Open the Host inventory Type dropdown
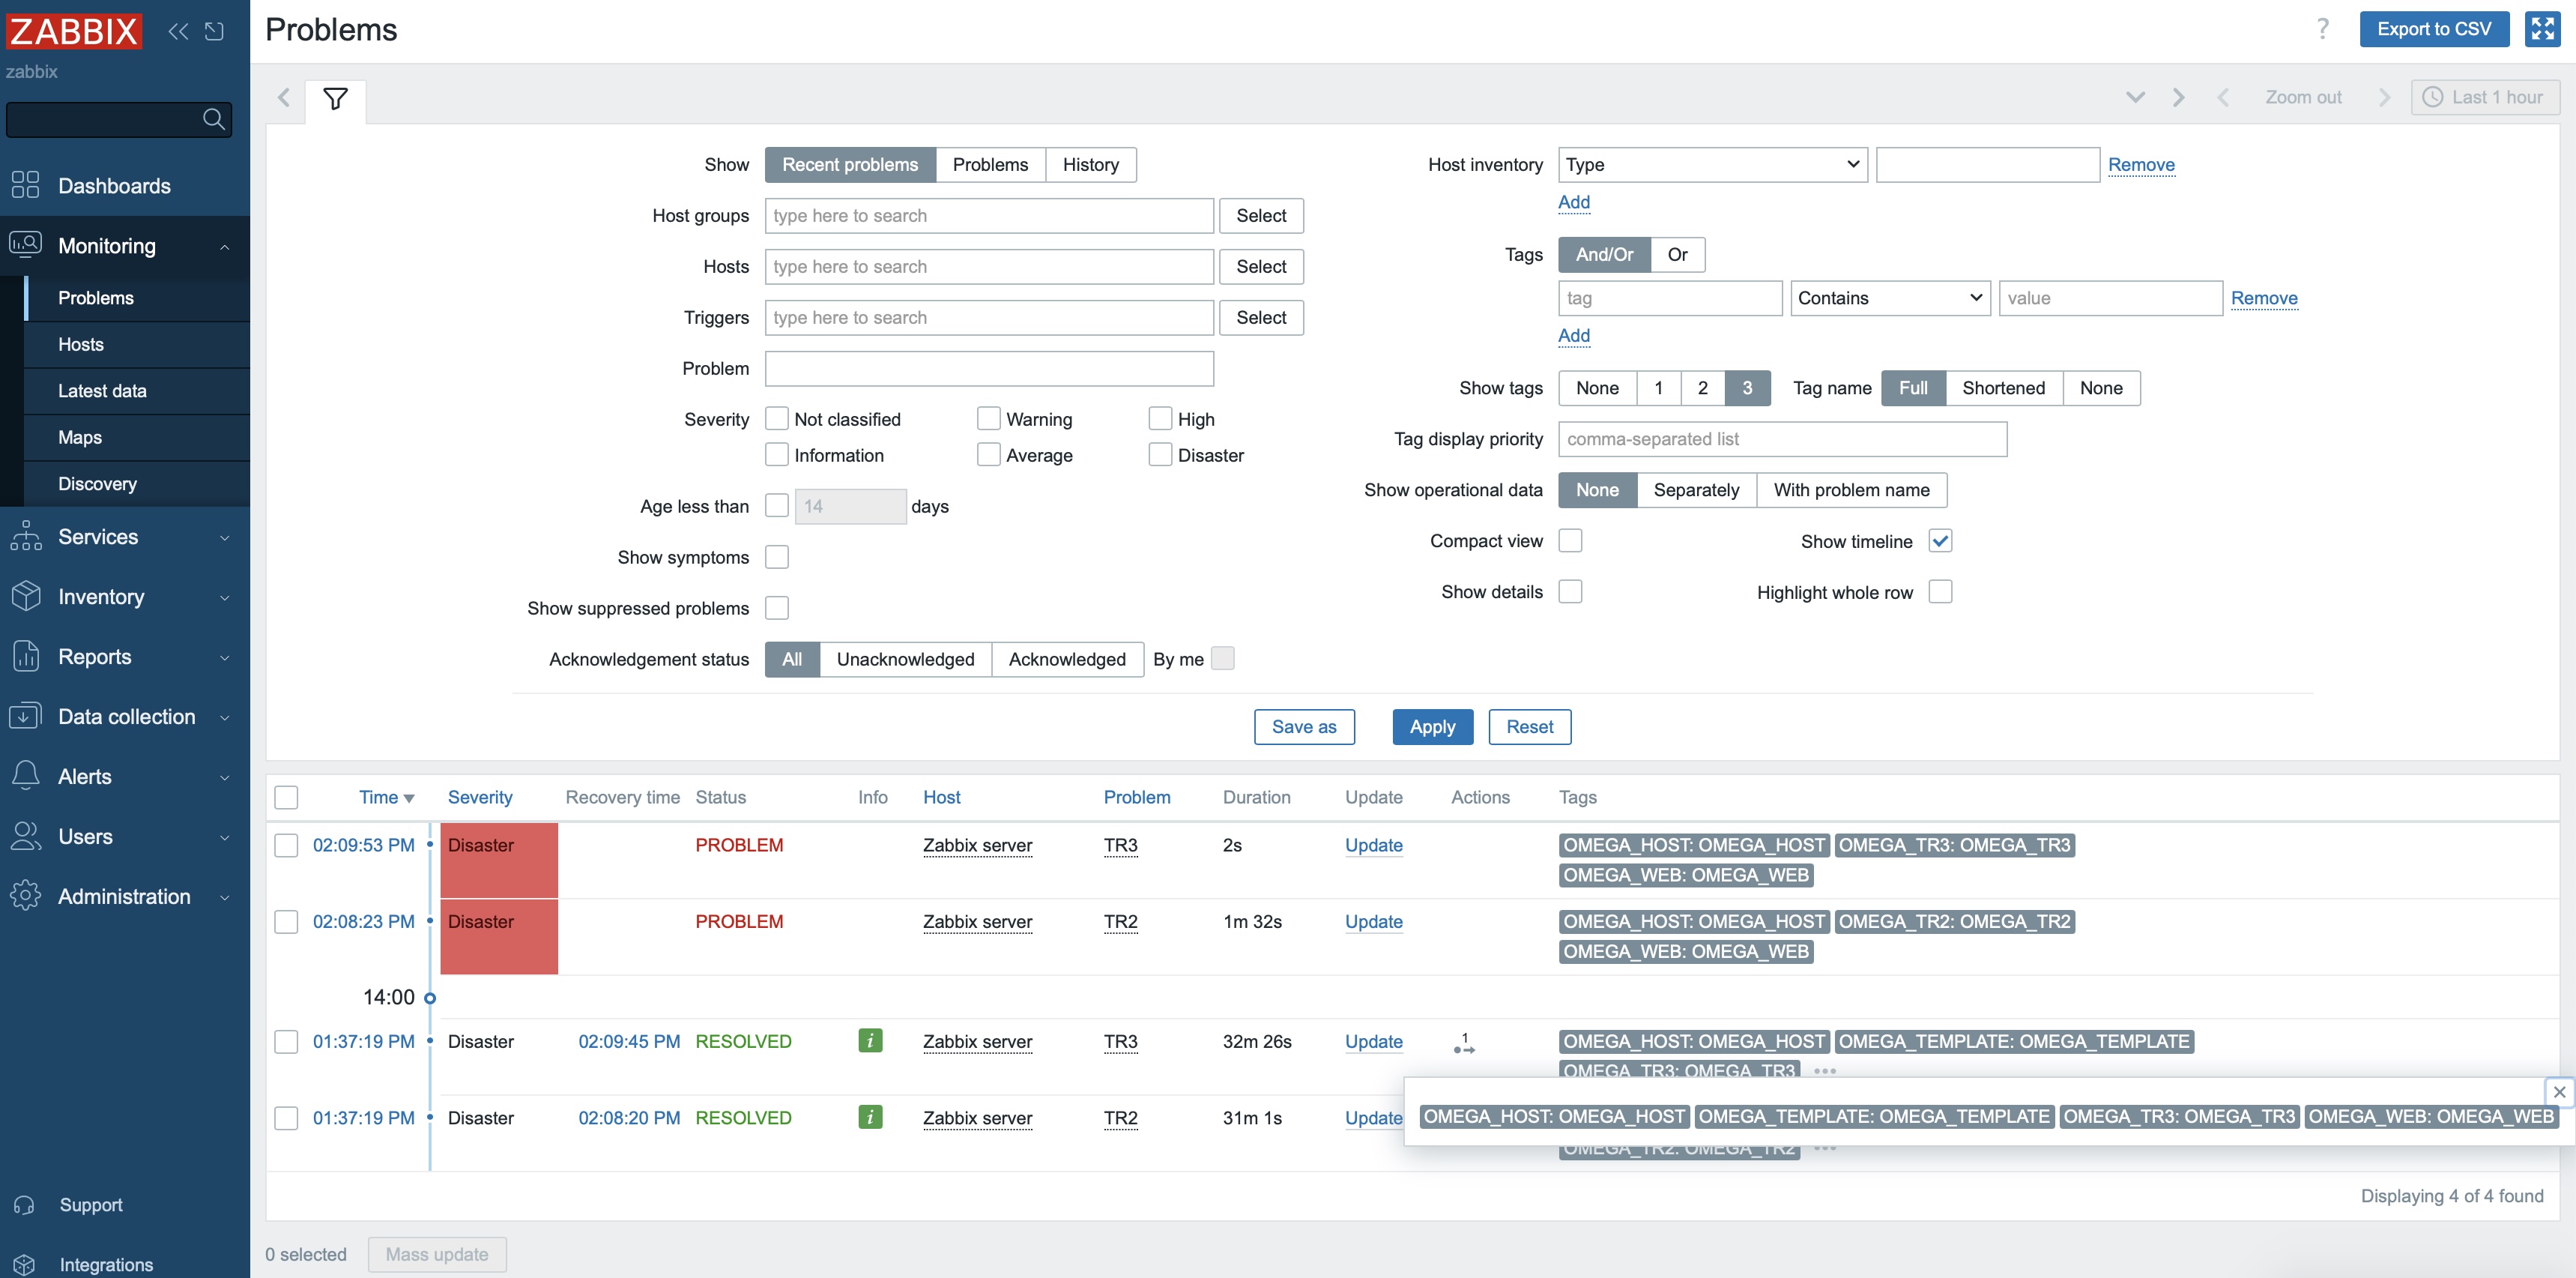This screenshot has height=1278, width=2576. coord(1712,164)
